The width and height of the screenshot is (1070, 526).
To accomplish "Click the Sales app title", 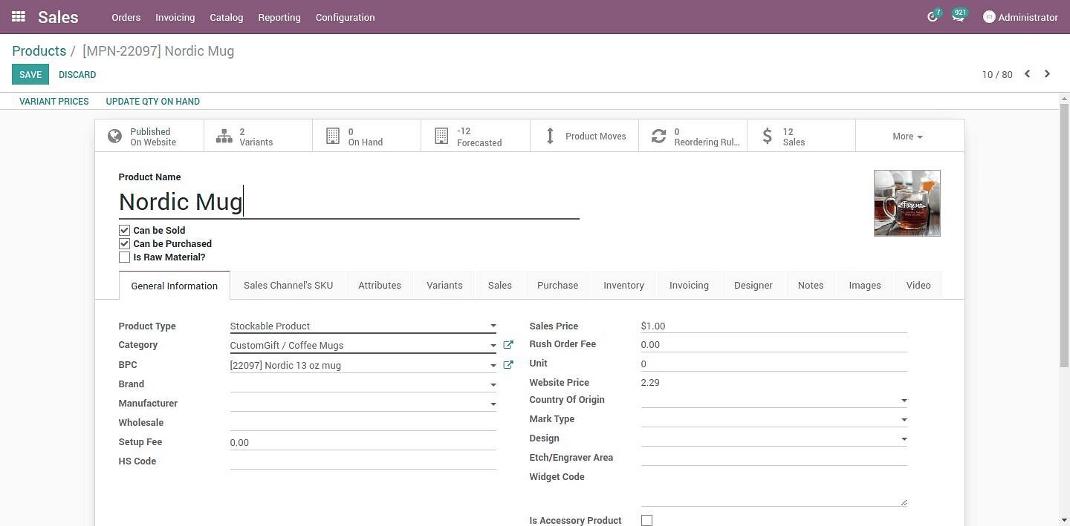I will pyautogui.click(x=58, y=17).
